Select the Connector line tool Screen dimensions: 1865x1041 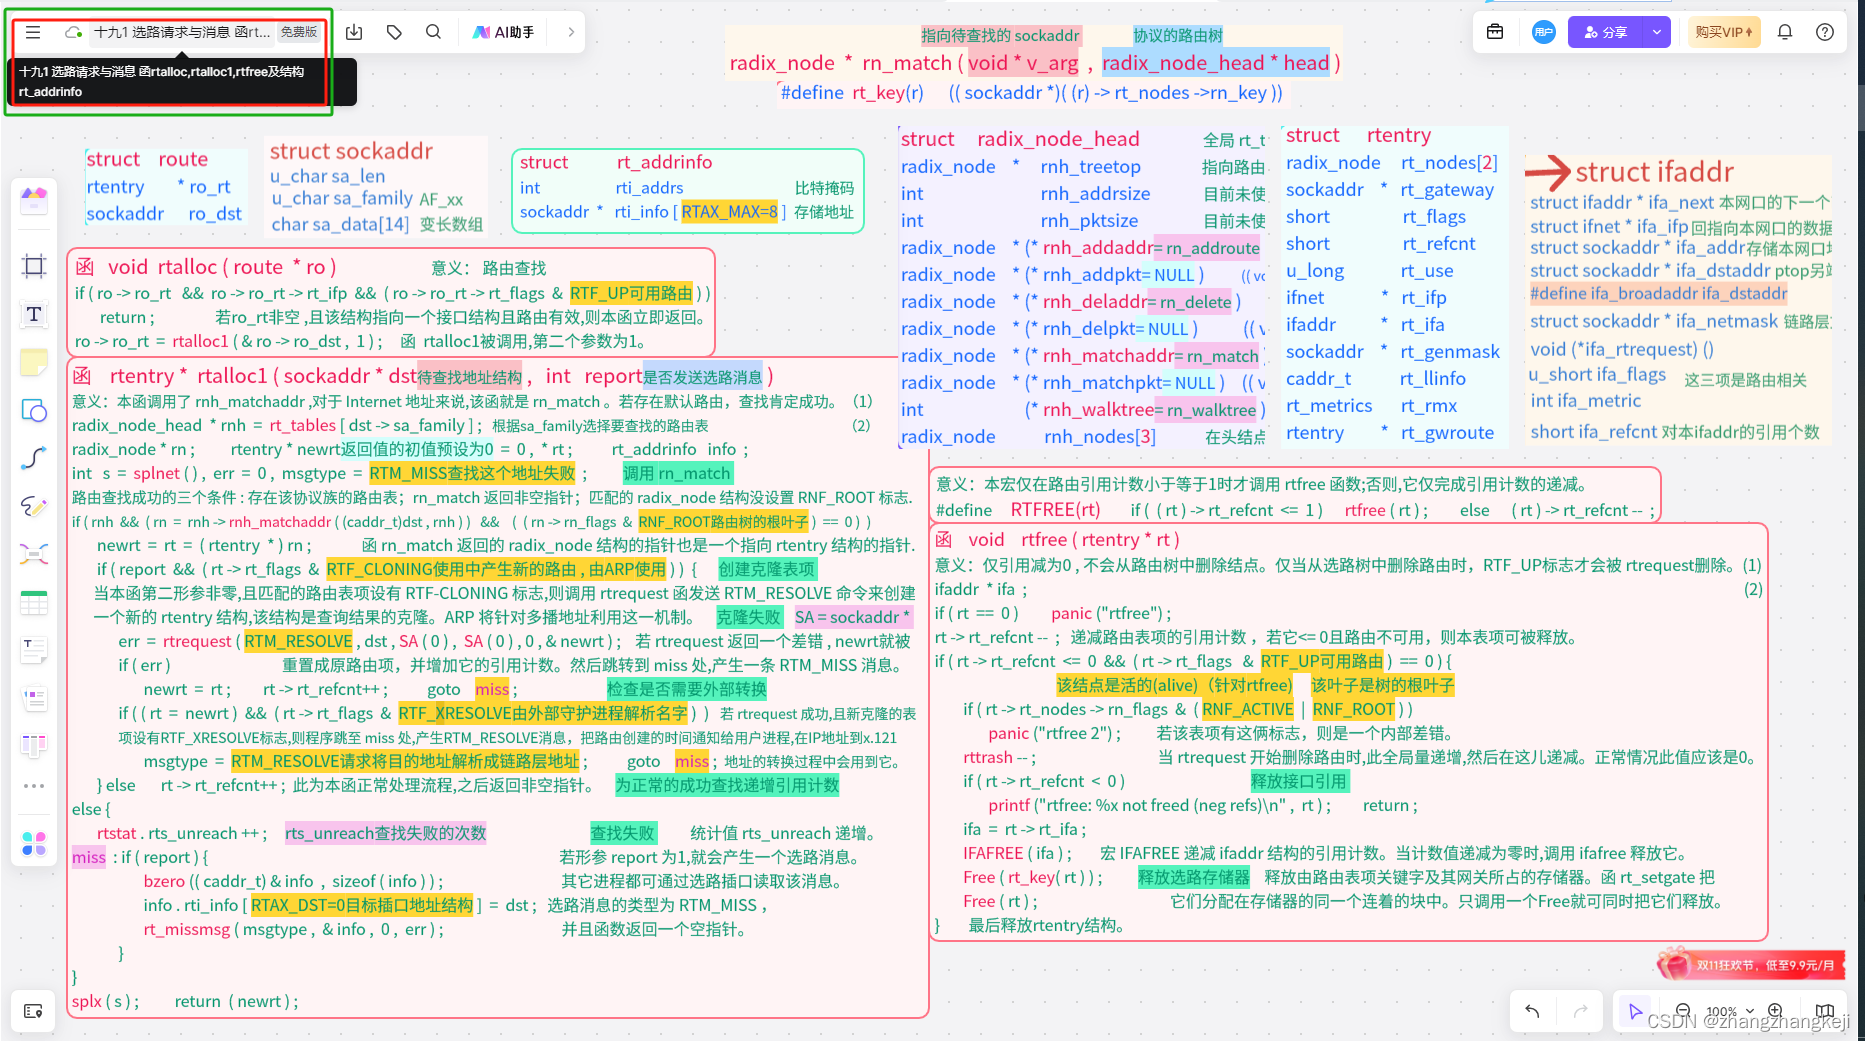tap(34, 458)
